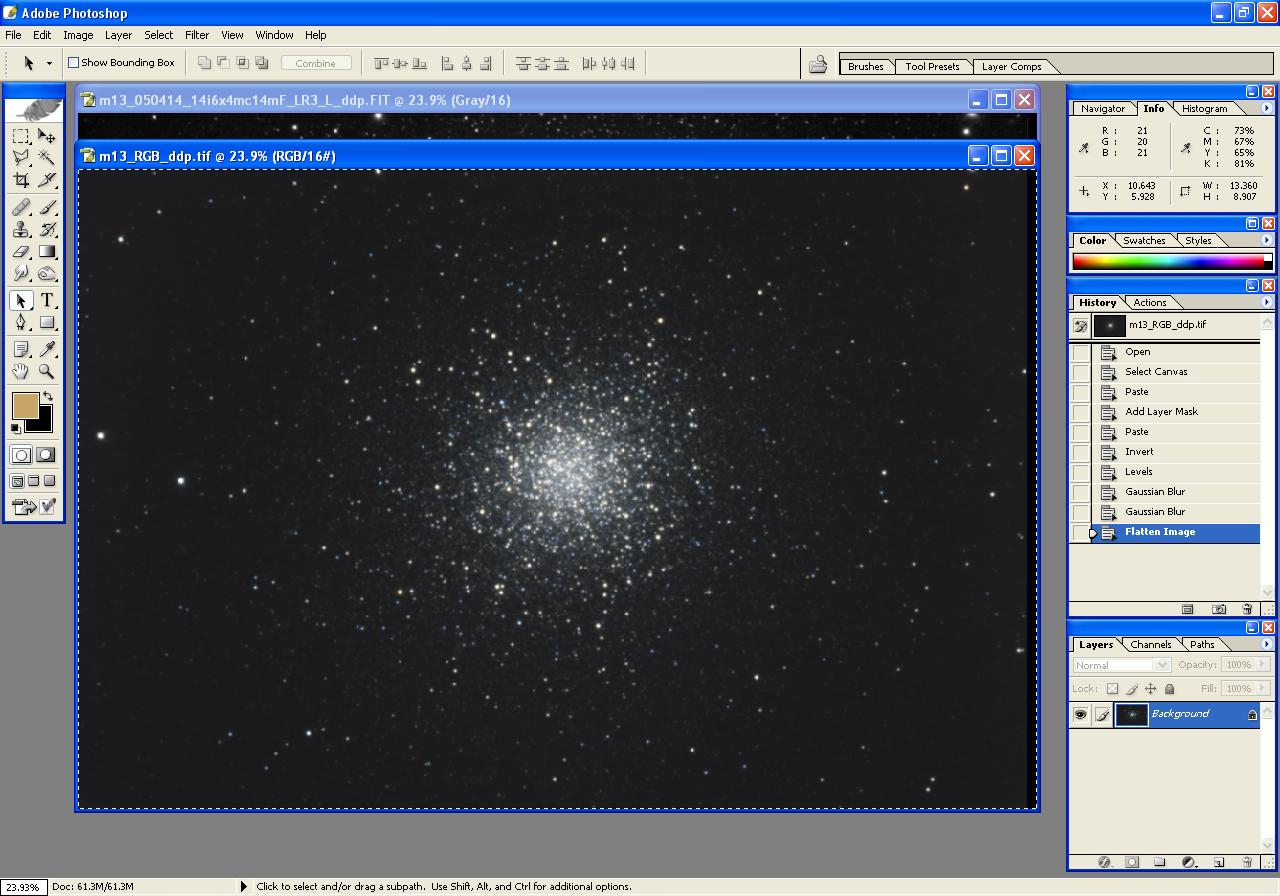This screenshot has height=896, width=1280.
Task: Activate the Horizontal Type tool
Action: coord(47,301)
